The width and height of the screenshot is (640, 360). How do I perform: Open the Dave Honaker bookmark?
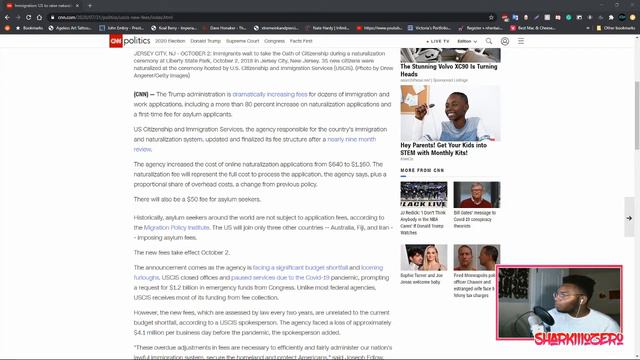[224, 28]
